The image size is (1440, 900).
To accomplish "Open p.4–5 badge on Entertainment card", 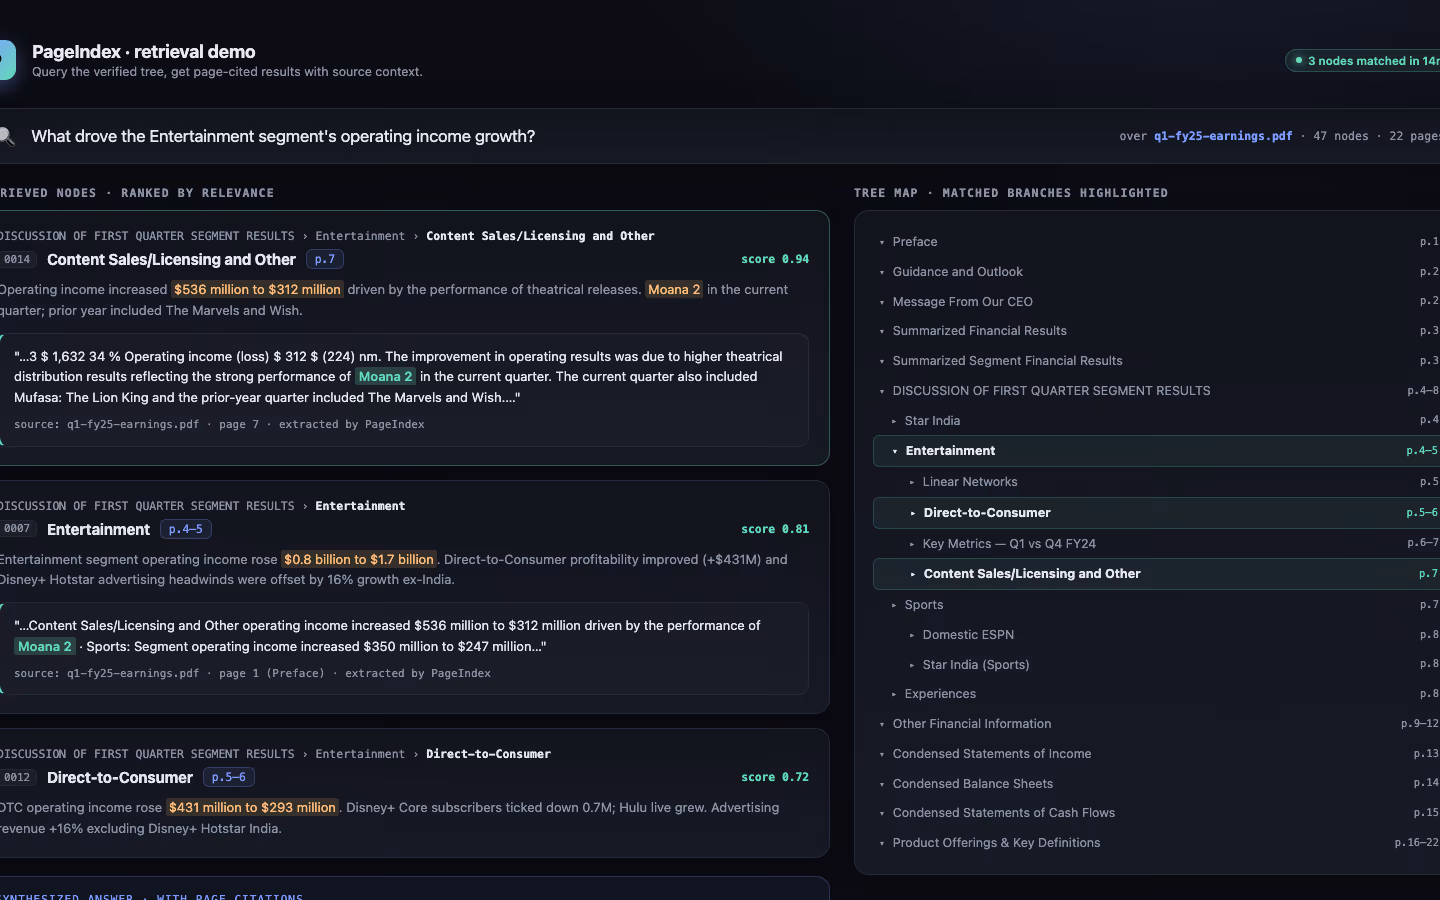I will (185, 529).
